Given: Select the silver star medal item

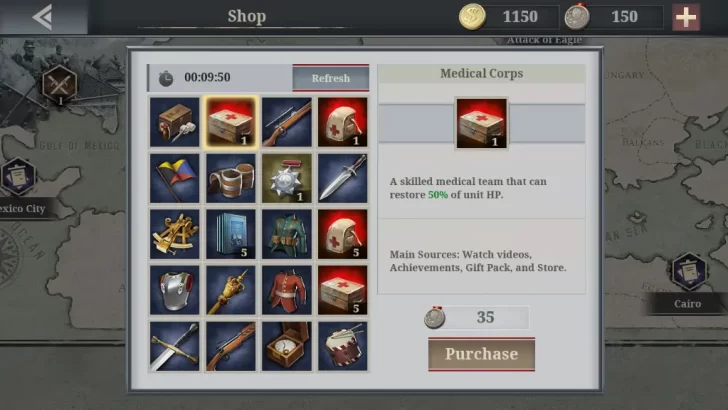Looking at the screenshot, I should coord(286,178).
